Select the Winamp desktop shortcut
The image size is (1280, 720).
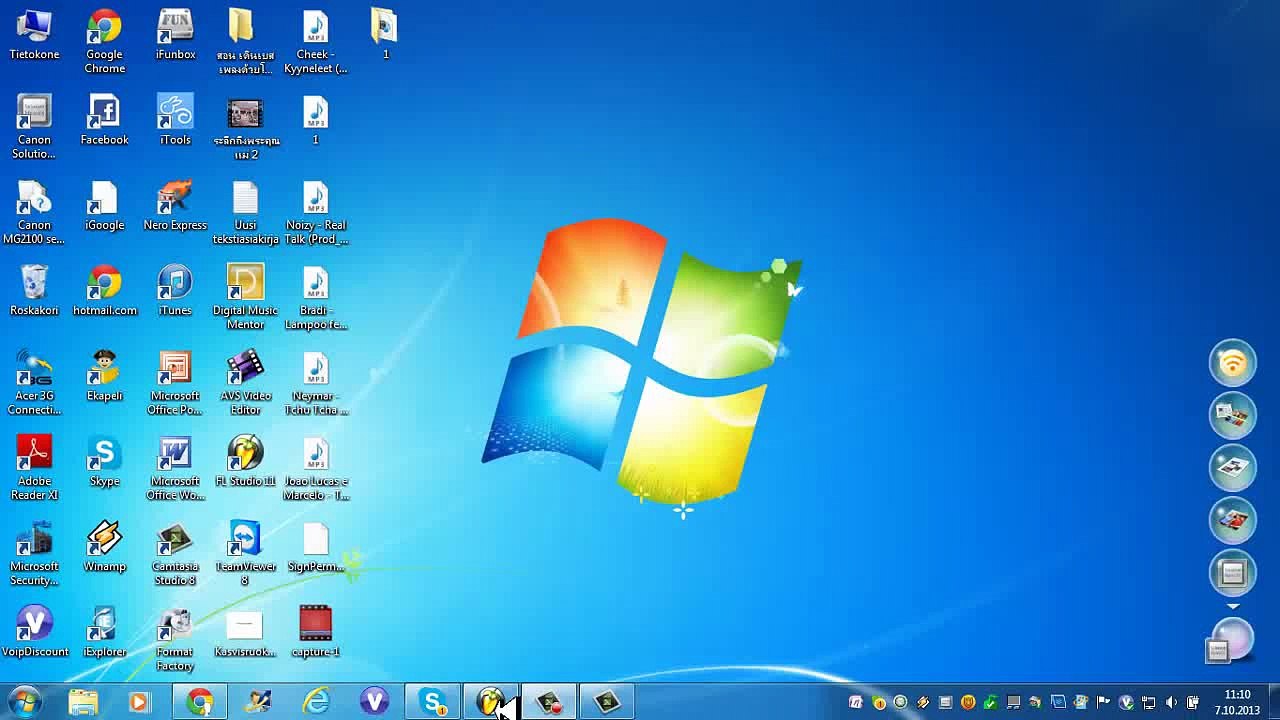point(104,546)
